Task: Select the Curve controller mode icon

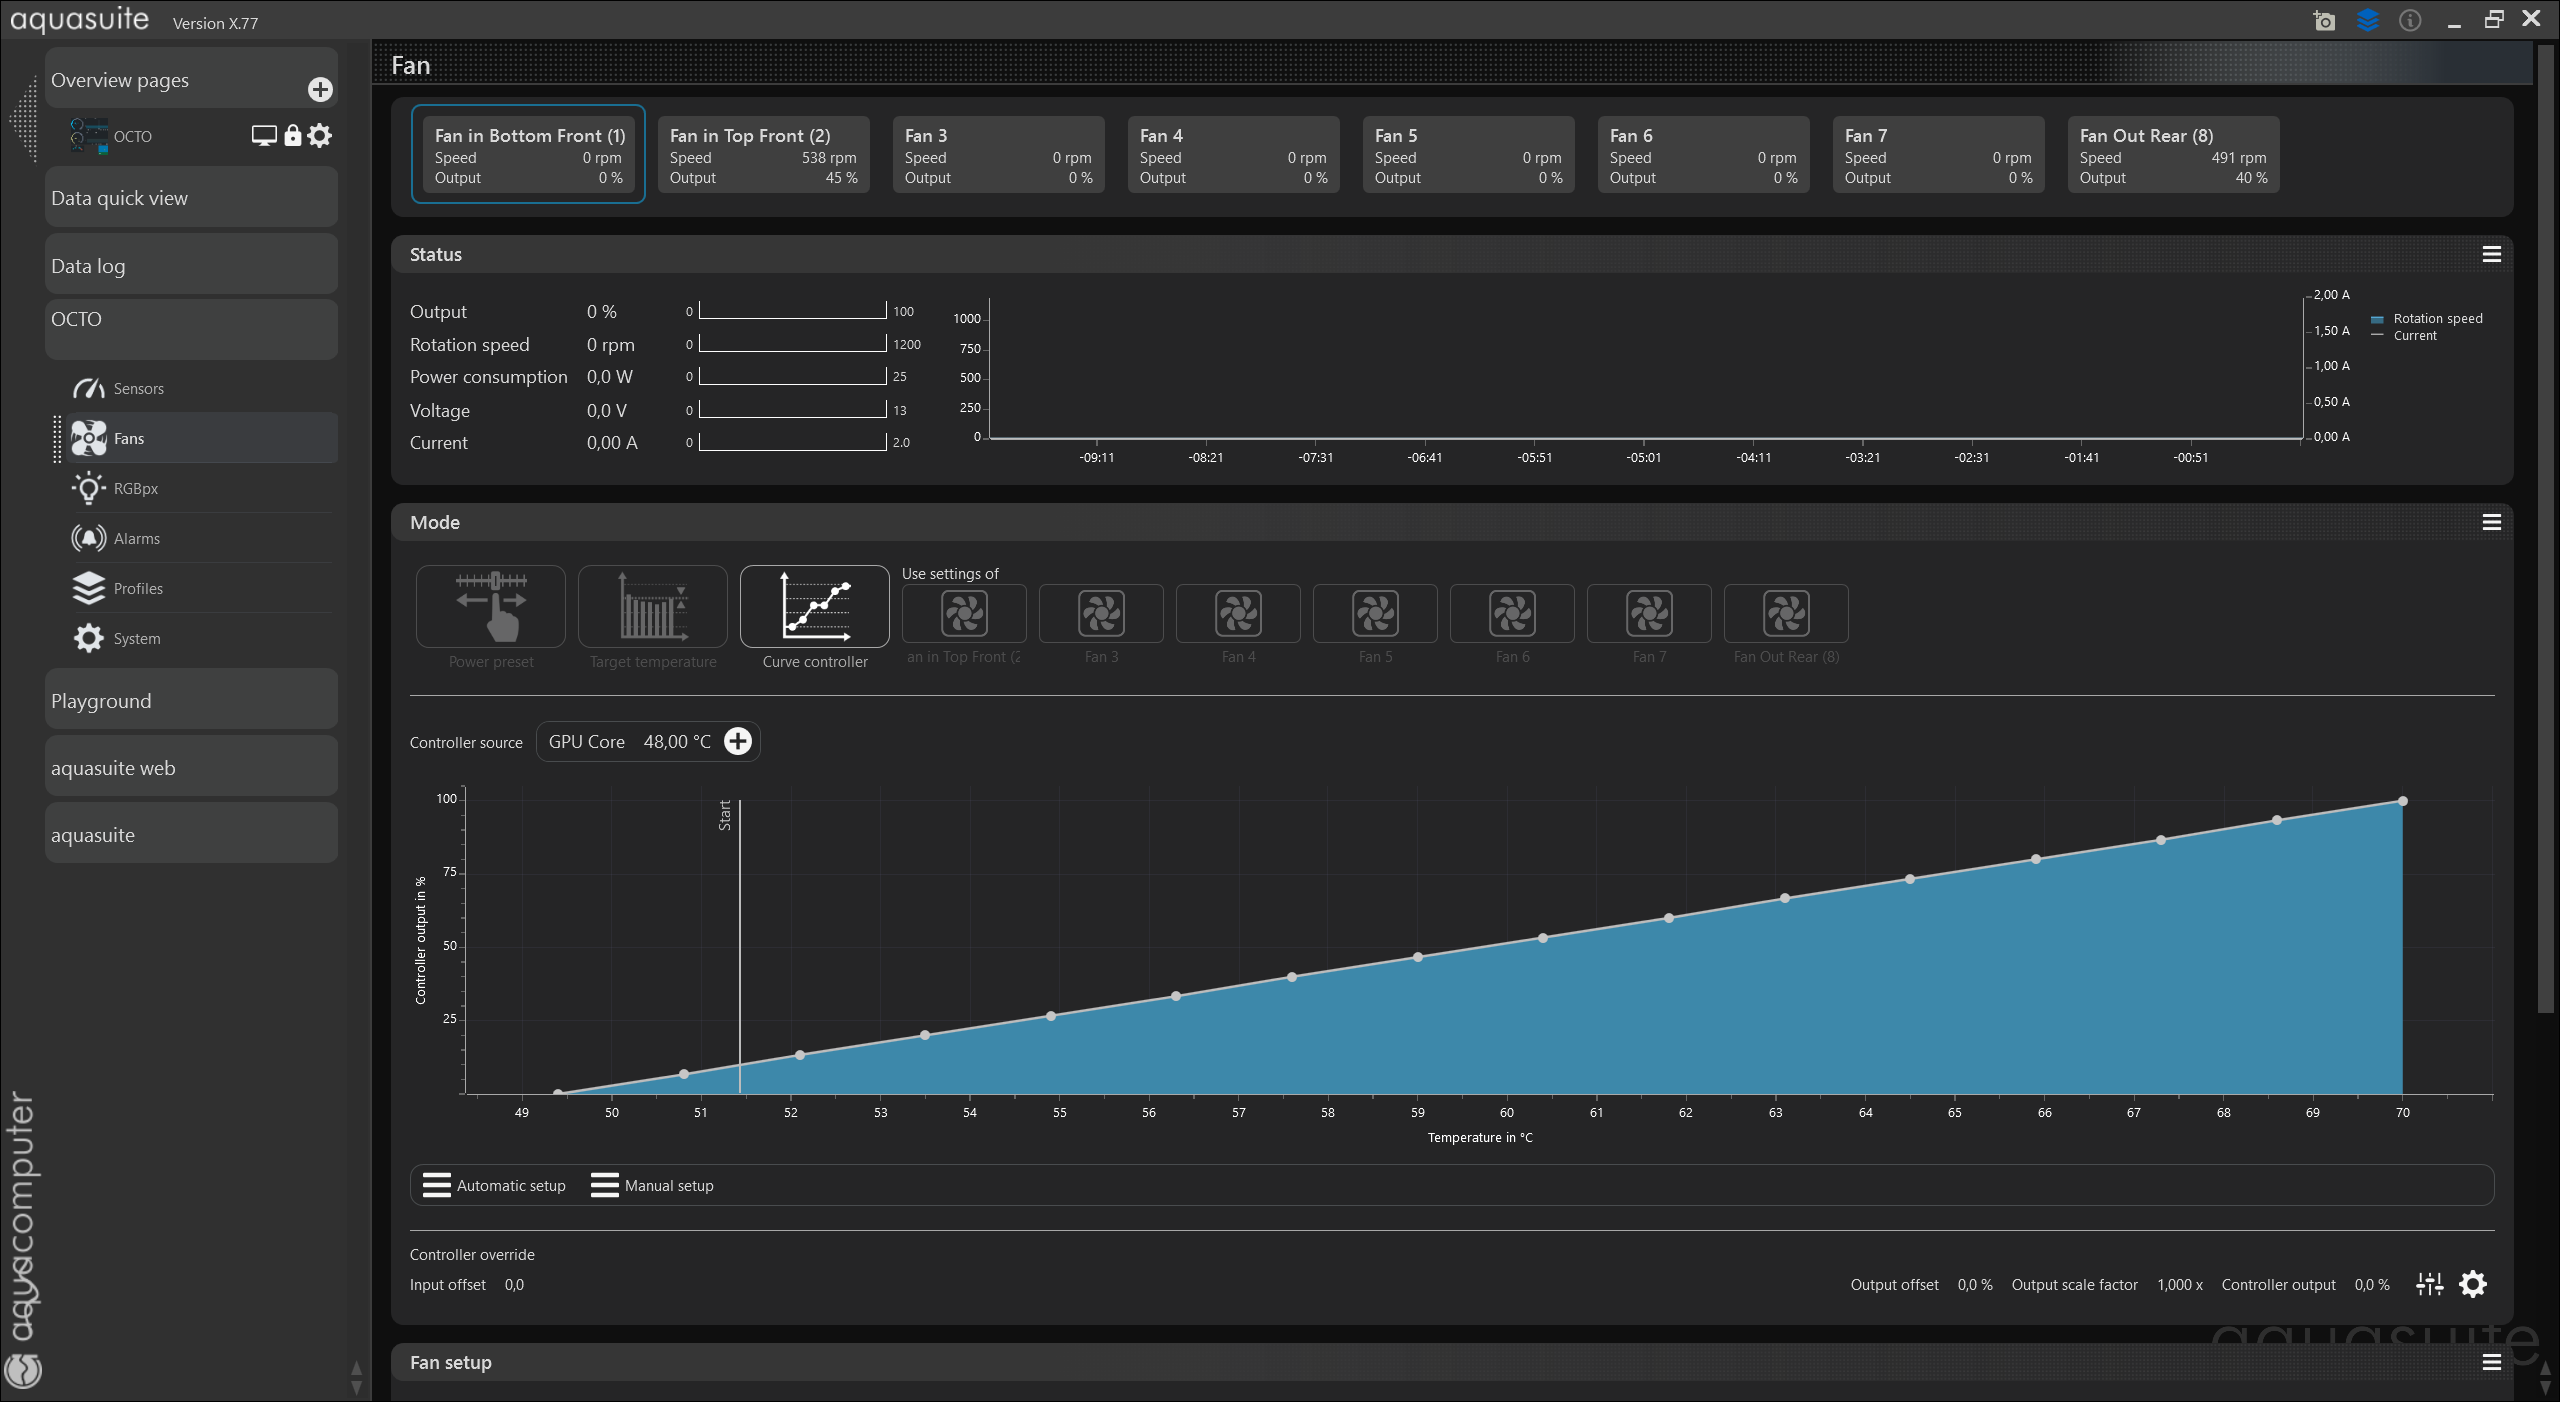Action: point(814,606)
